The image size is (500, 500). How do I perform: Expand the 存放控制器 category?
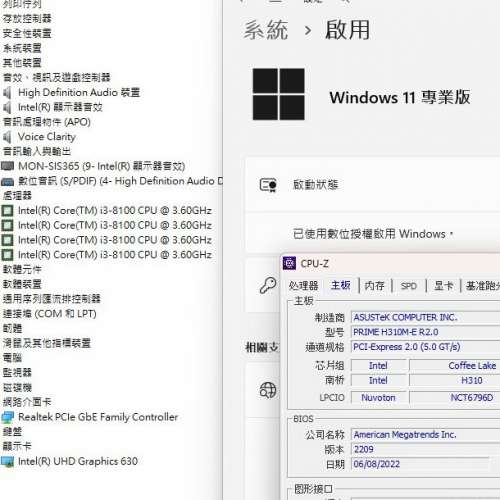27,18
